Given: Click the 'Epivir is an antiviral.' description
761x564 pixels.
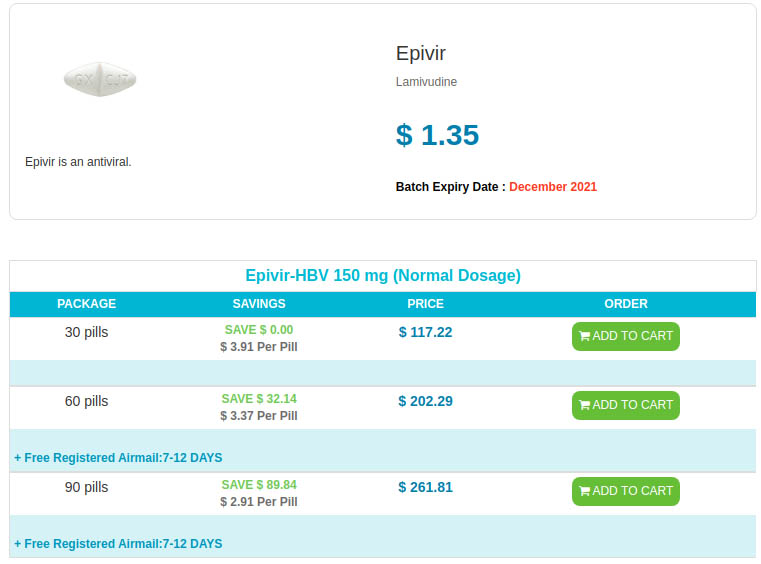Looking at the screenshot, I should (x=78, y=162).
